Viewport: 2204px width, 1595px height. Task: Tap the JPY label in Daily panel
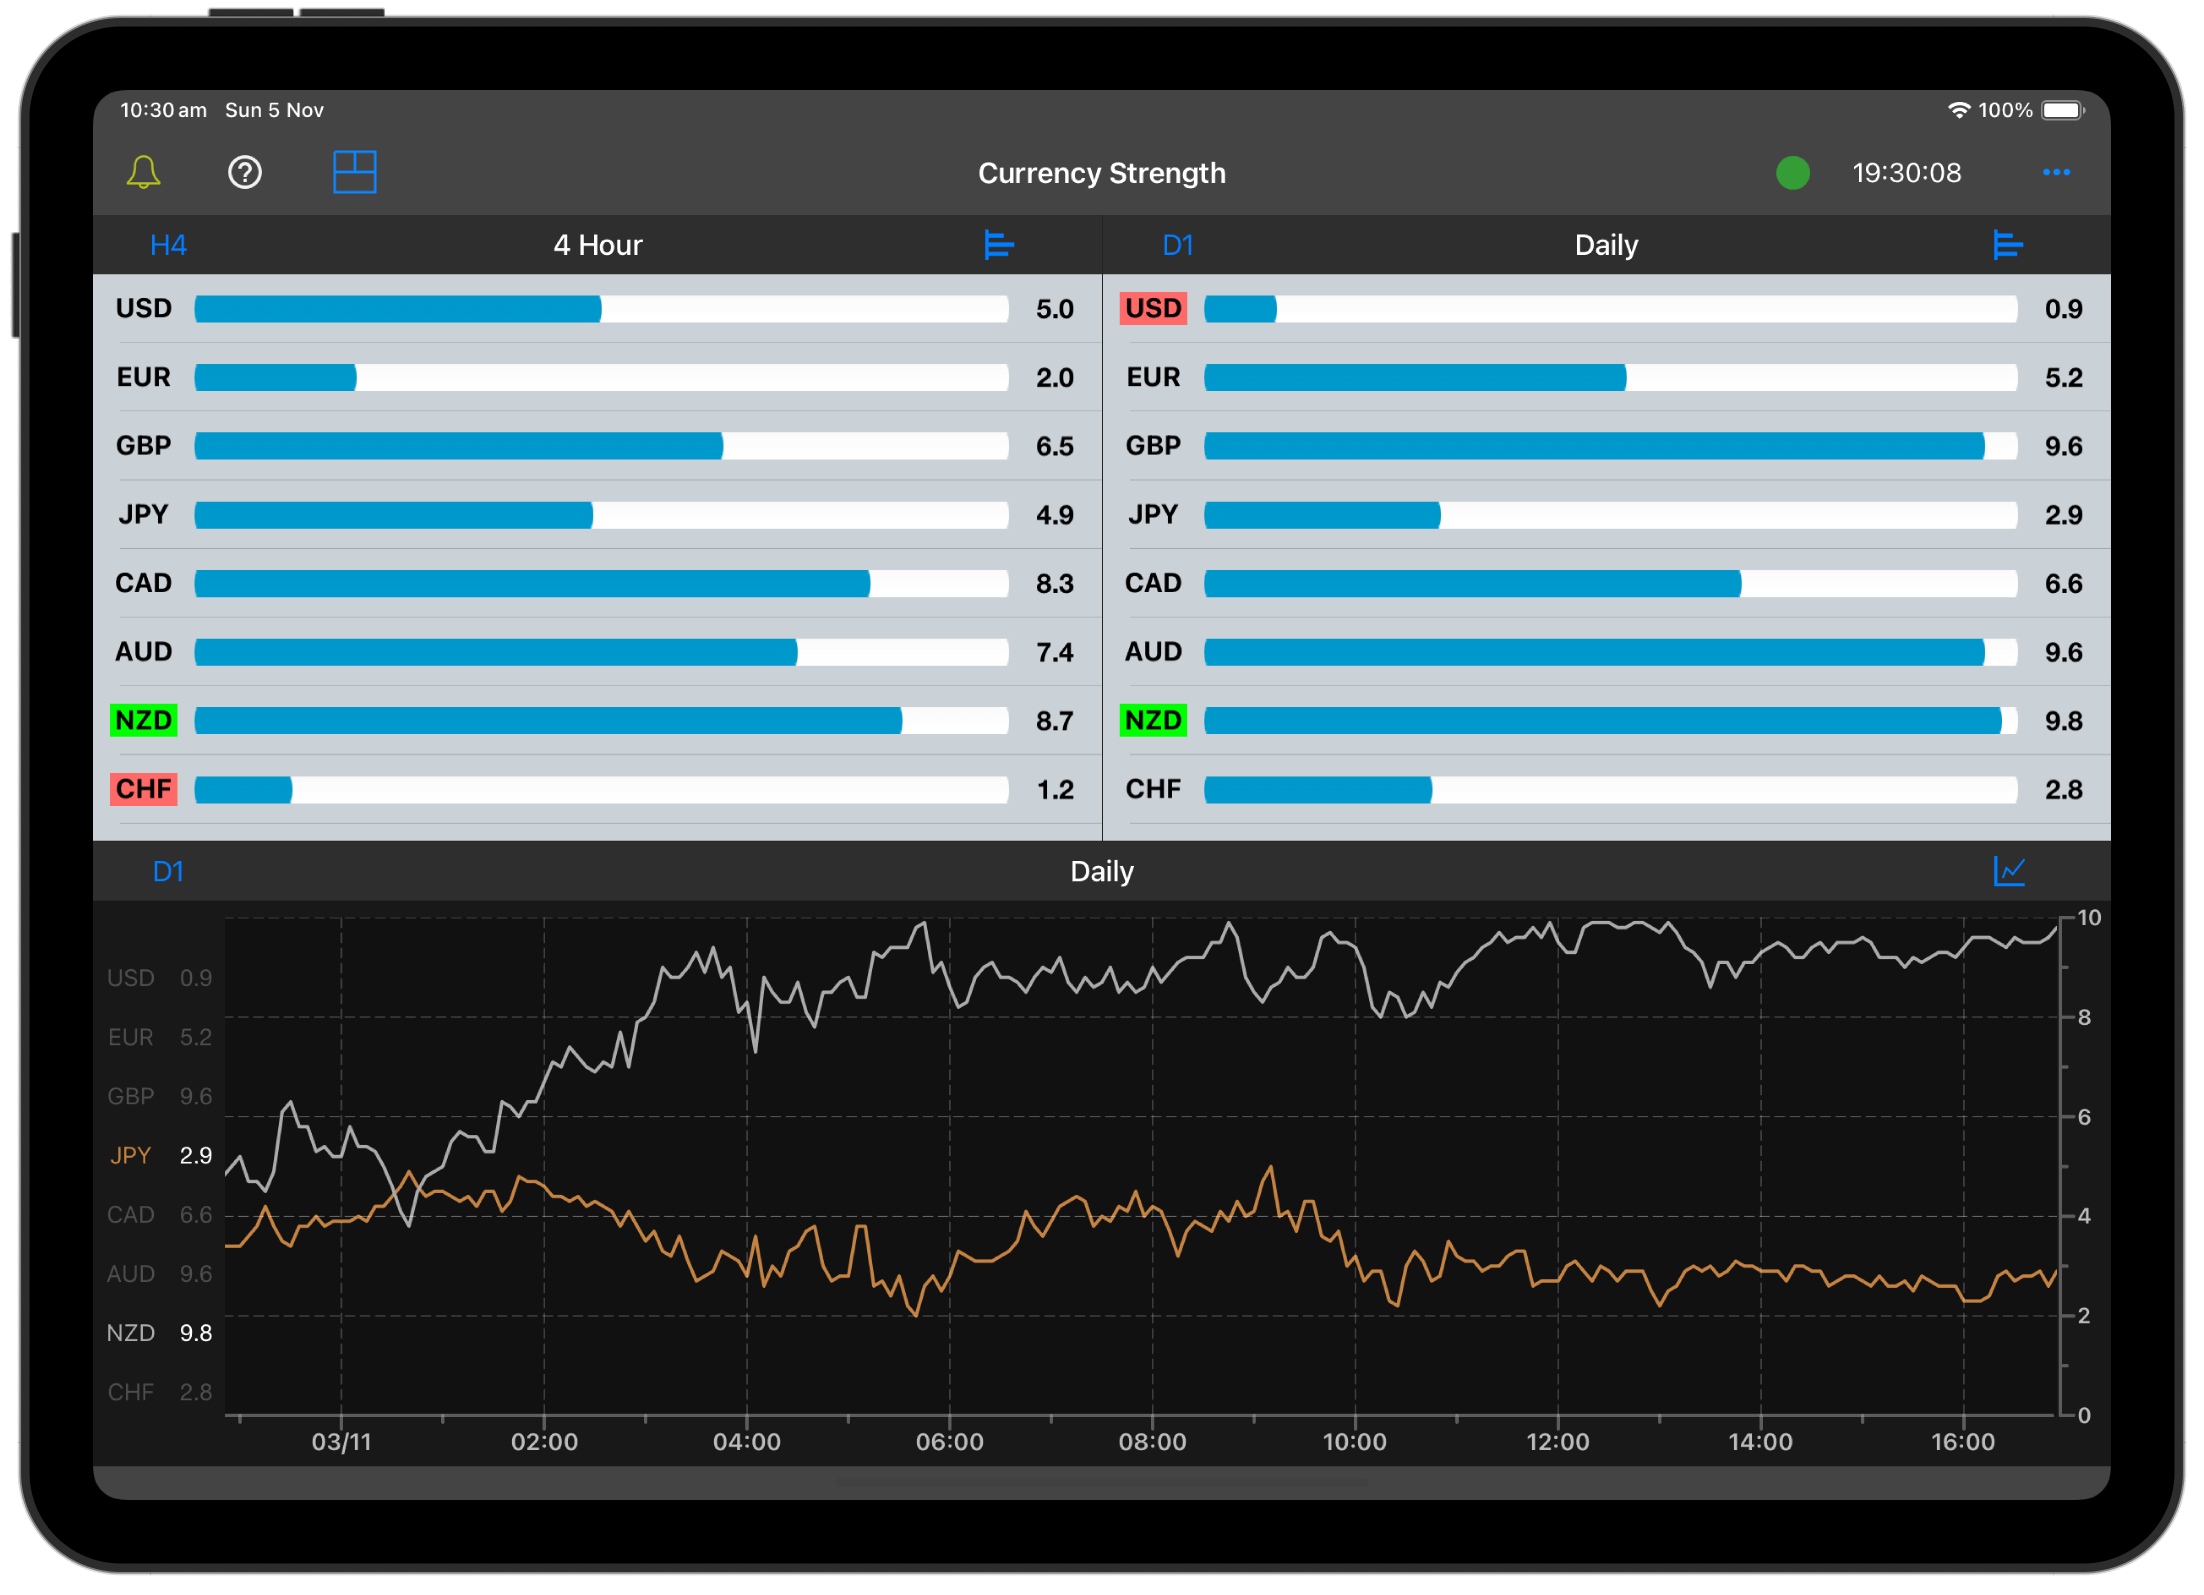point(1153,514)
